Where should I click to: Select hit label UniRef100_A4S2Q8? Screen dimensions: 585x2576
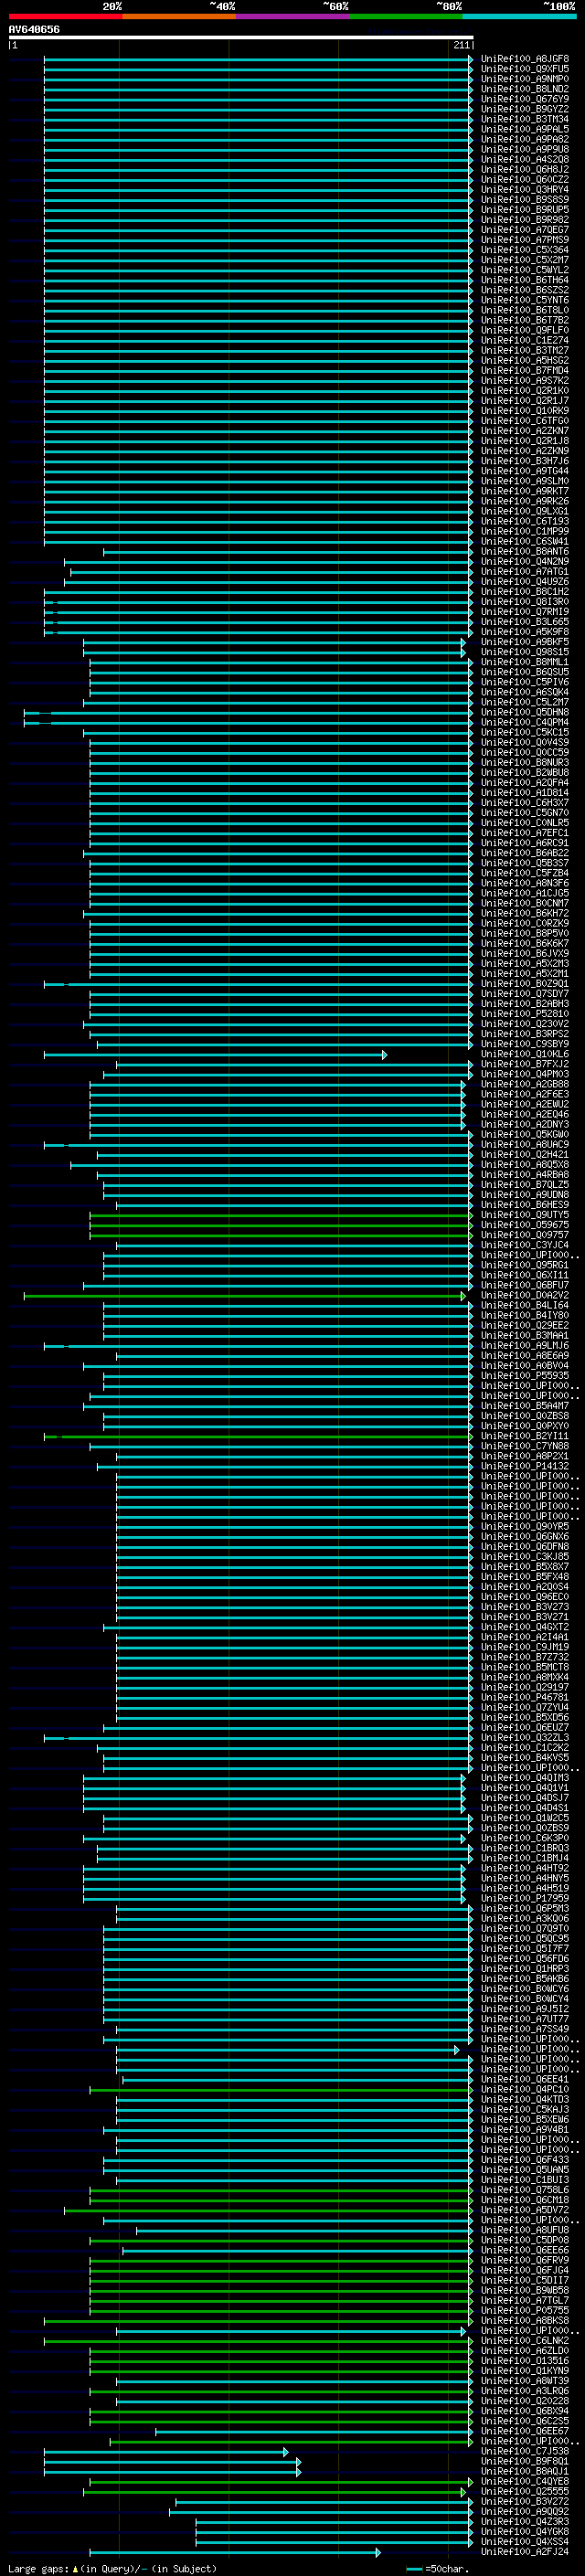point(524,160)
